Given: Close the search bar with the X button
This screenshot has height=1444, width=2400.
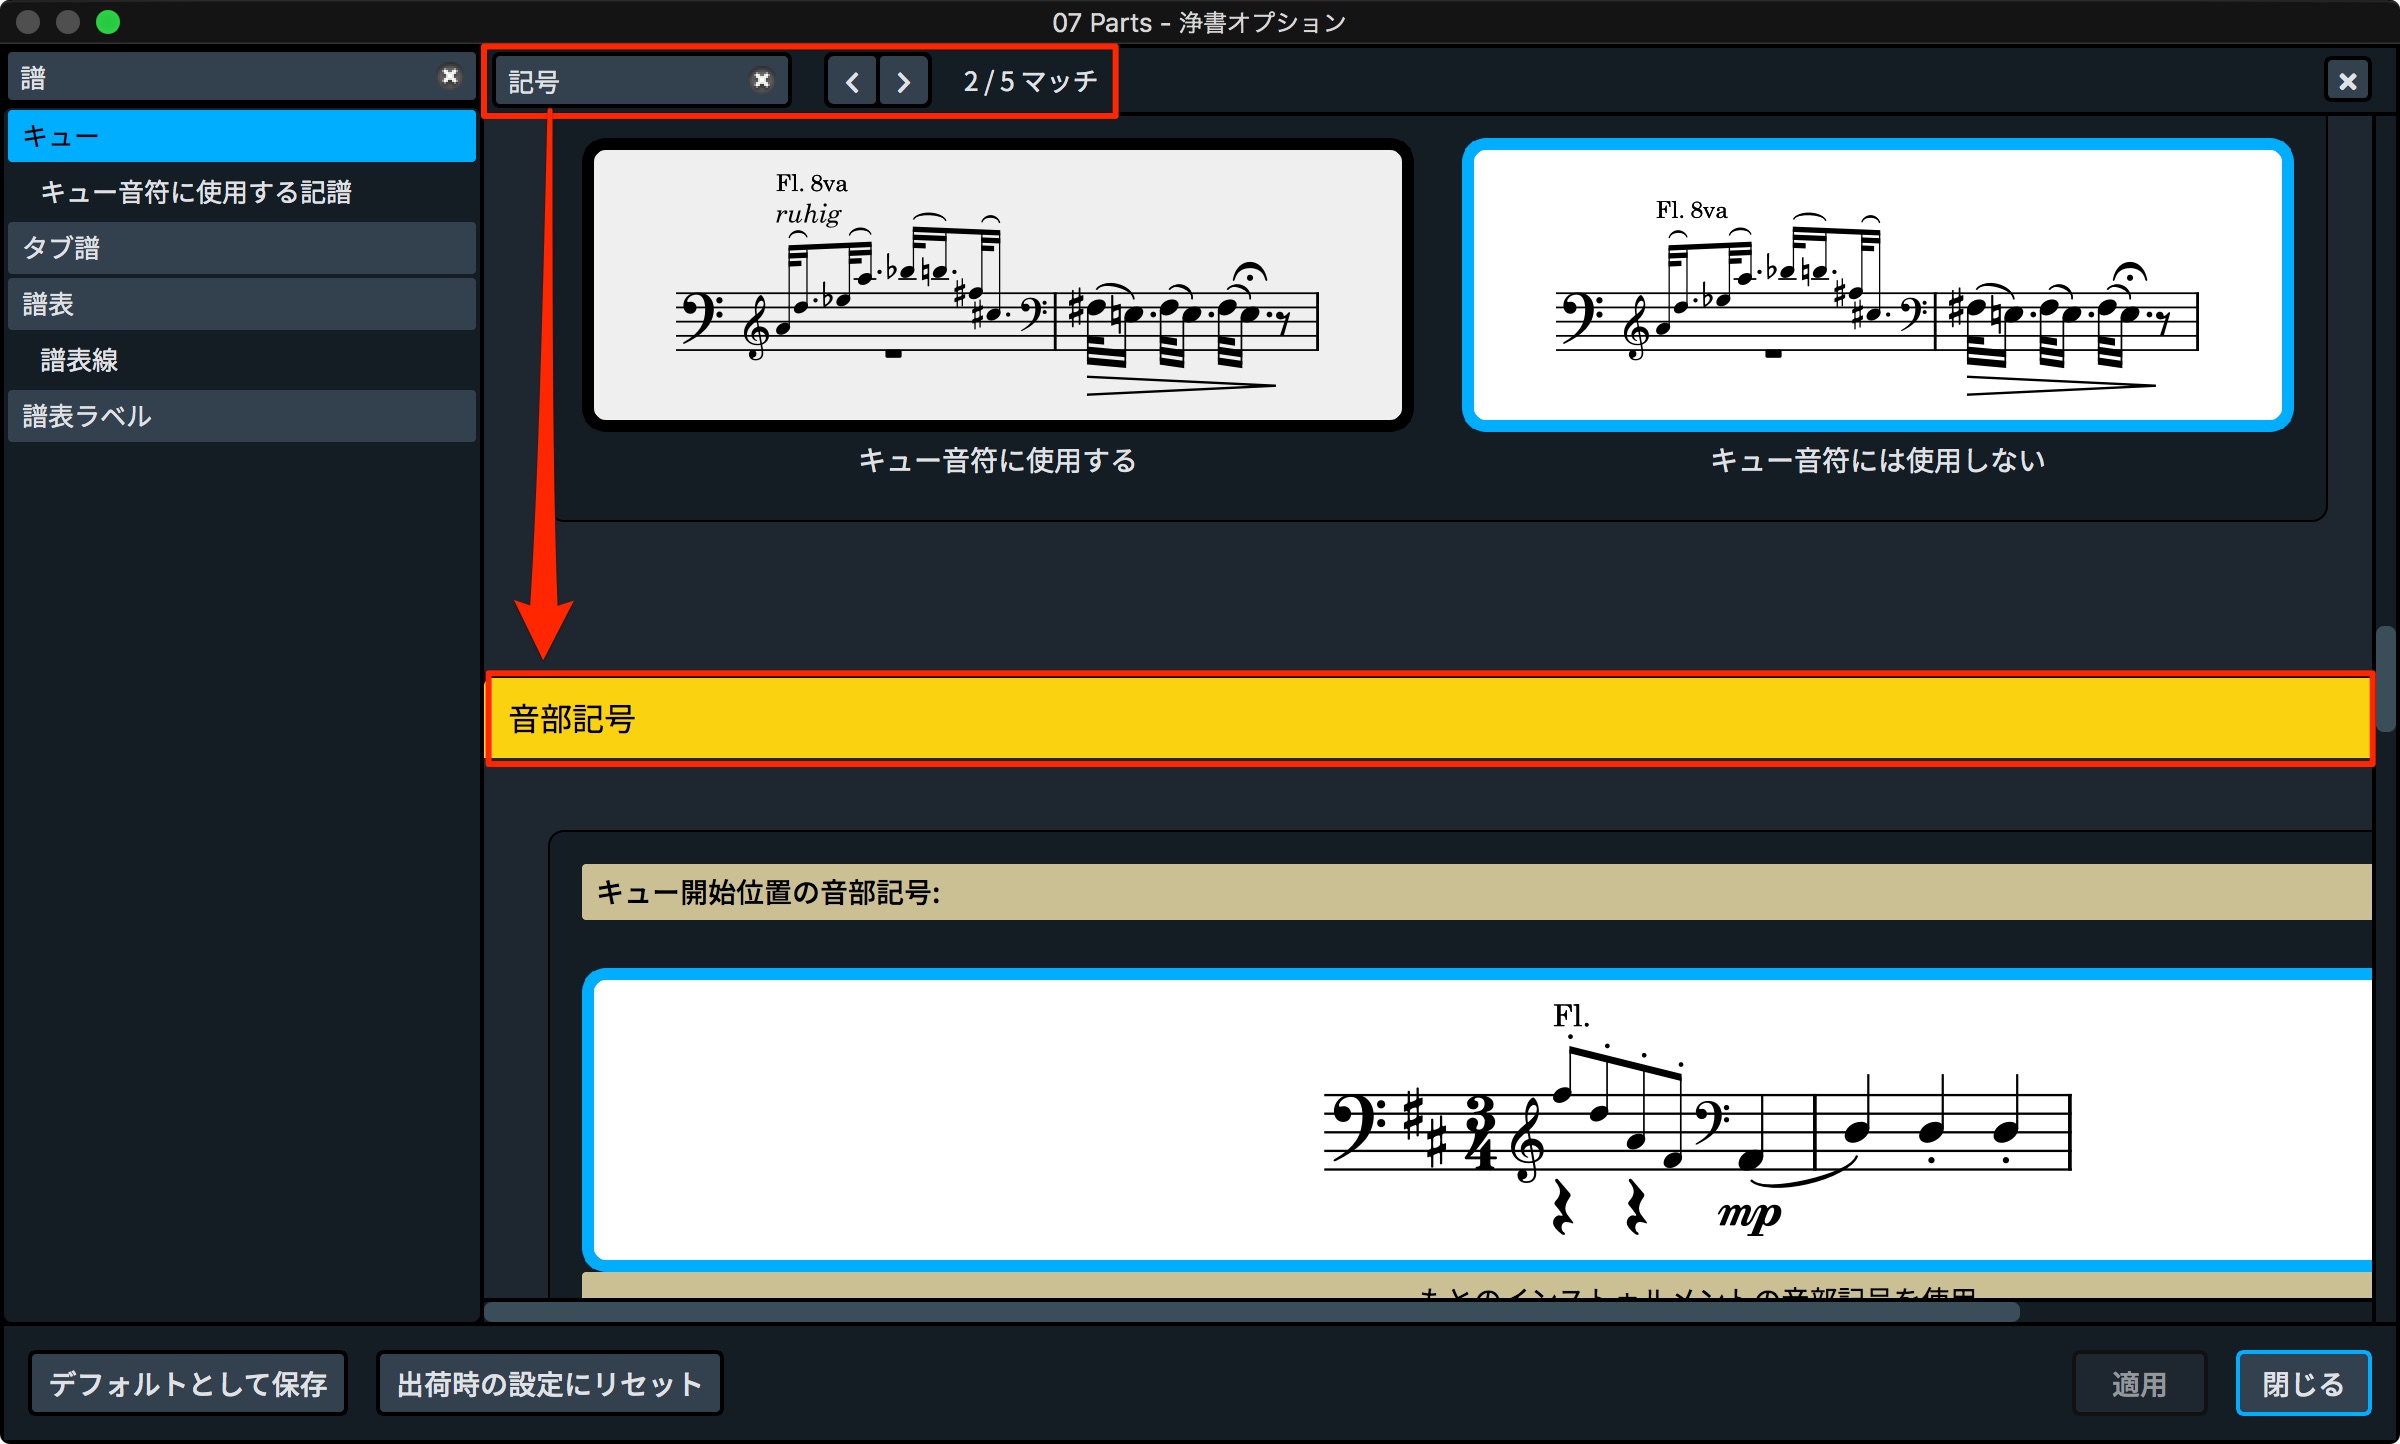Looking at the screenshot, I should tap(2348, 81).
